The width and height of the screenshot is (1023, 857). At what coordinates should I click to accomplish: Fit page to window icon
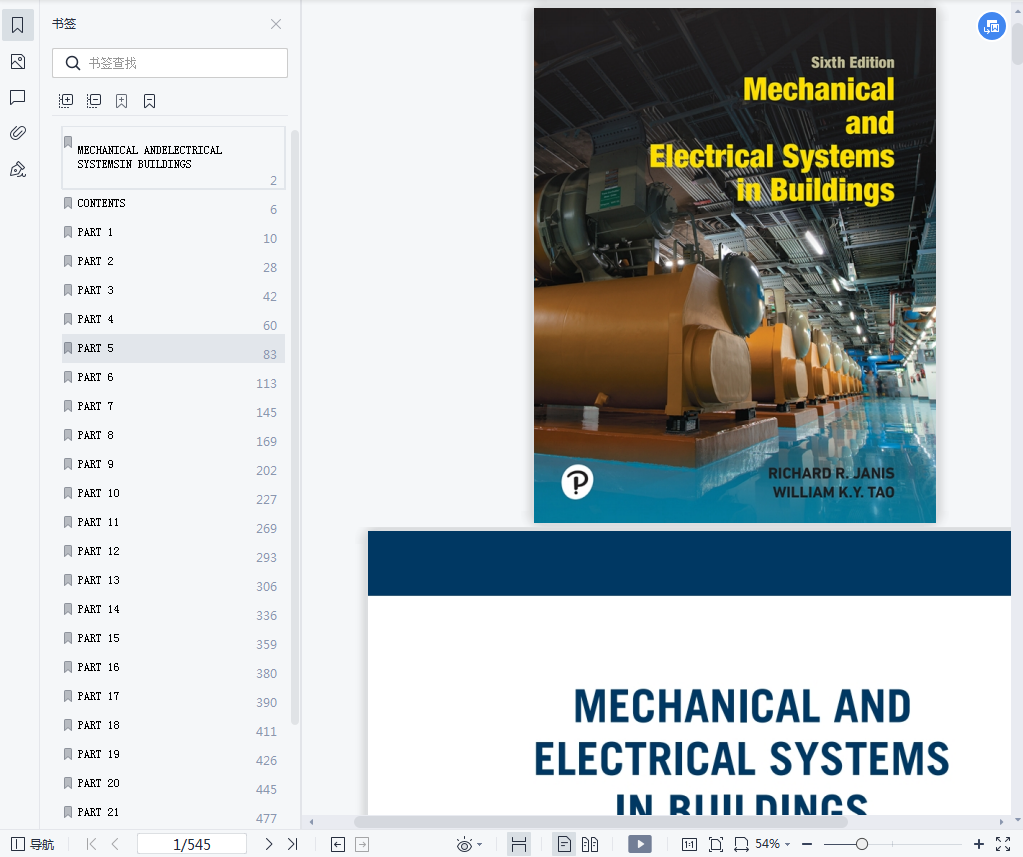[716, 845]
